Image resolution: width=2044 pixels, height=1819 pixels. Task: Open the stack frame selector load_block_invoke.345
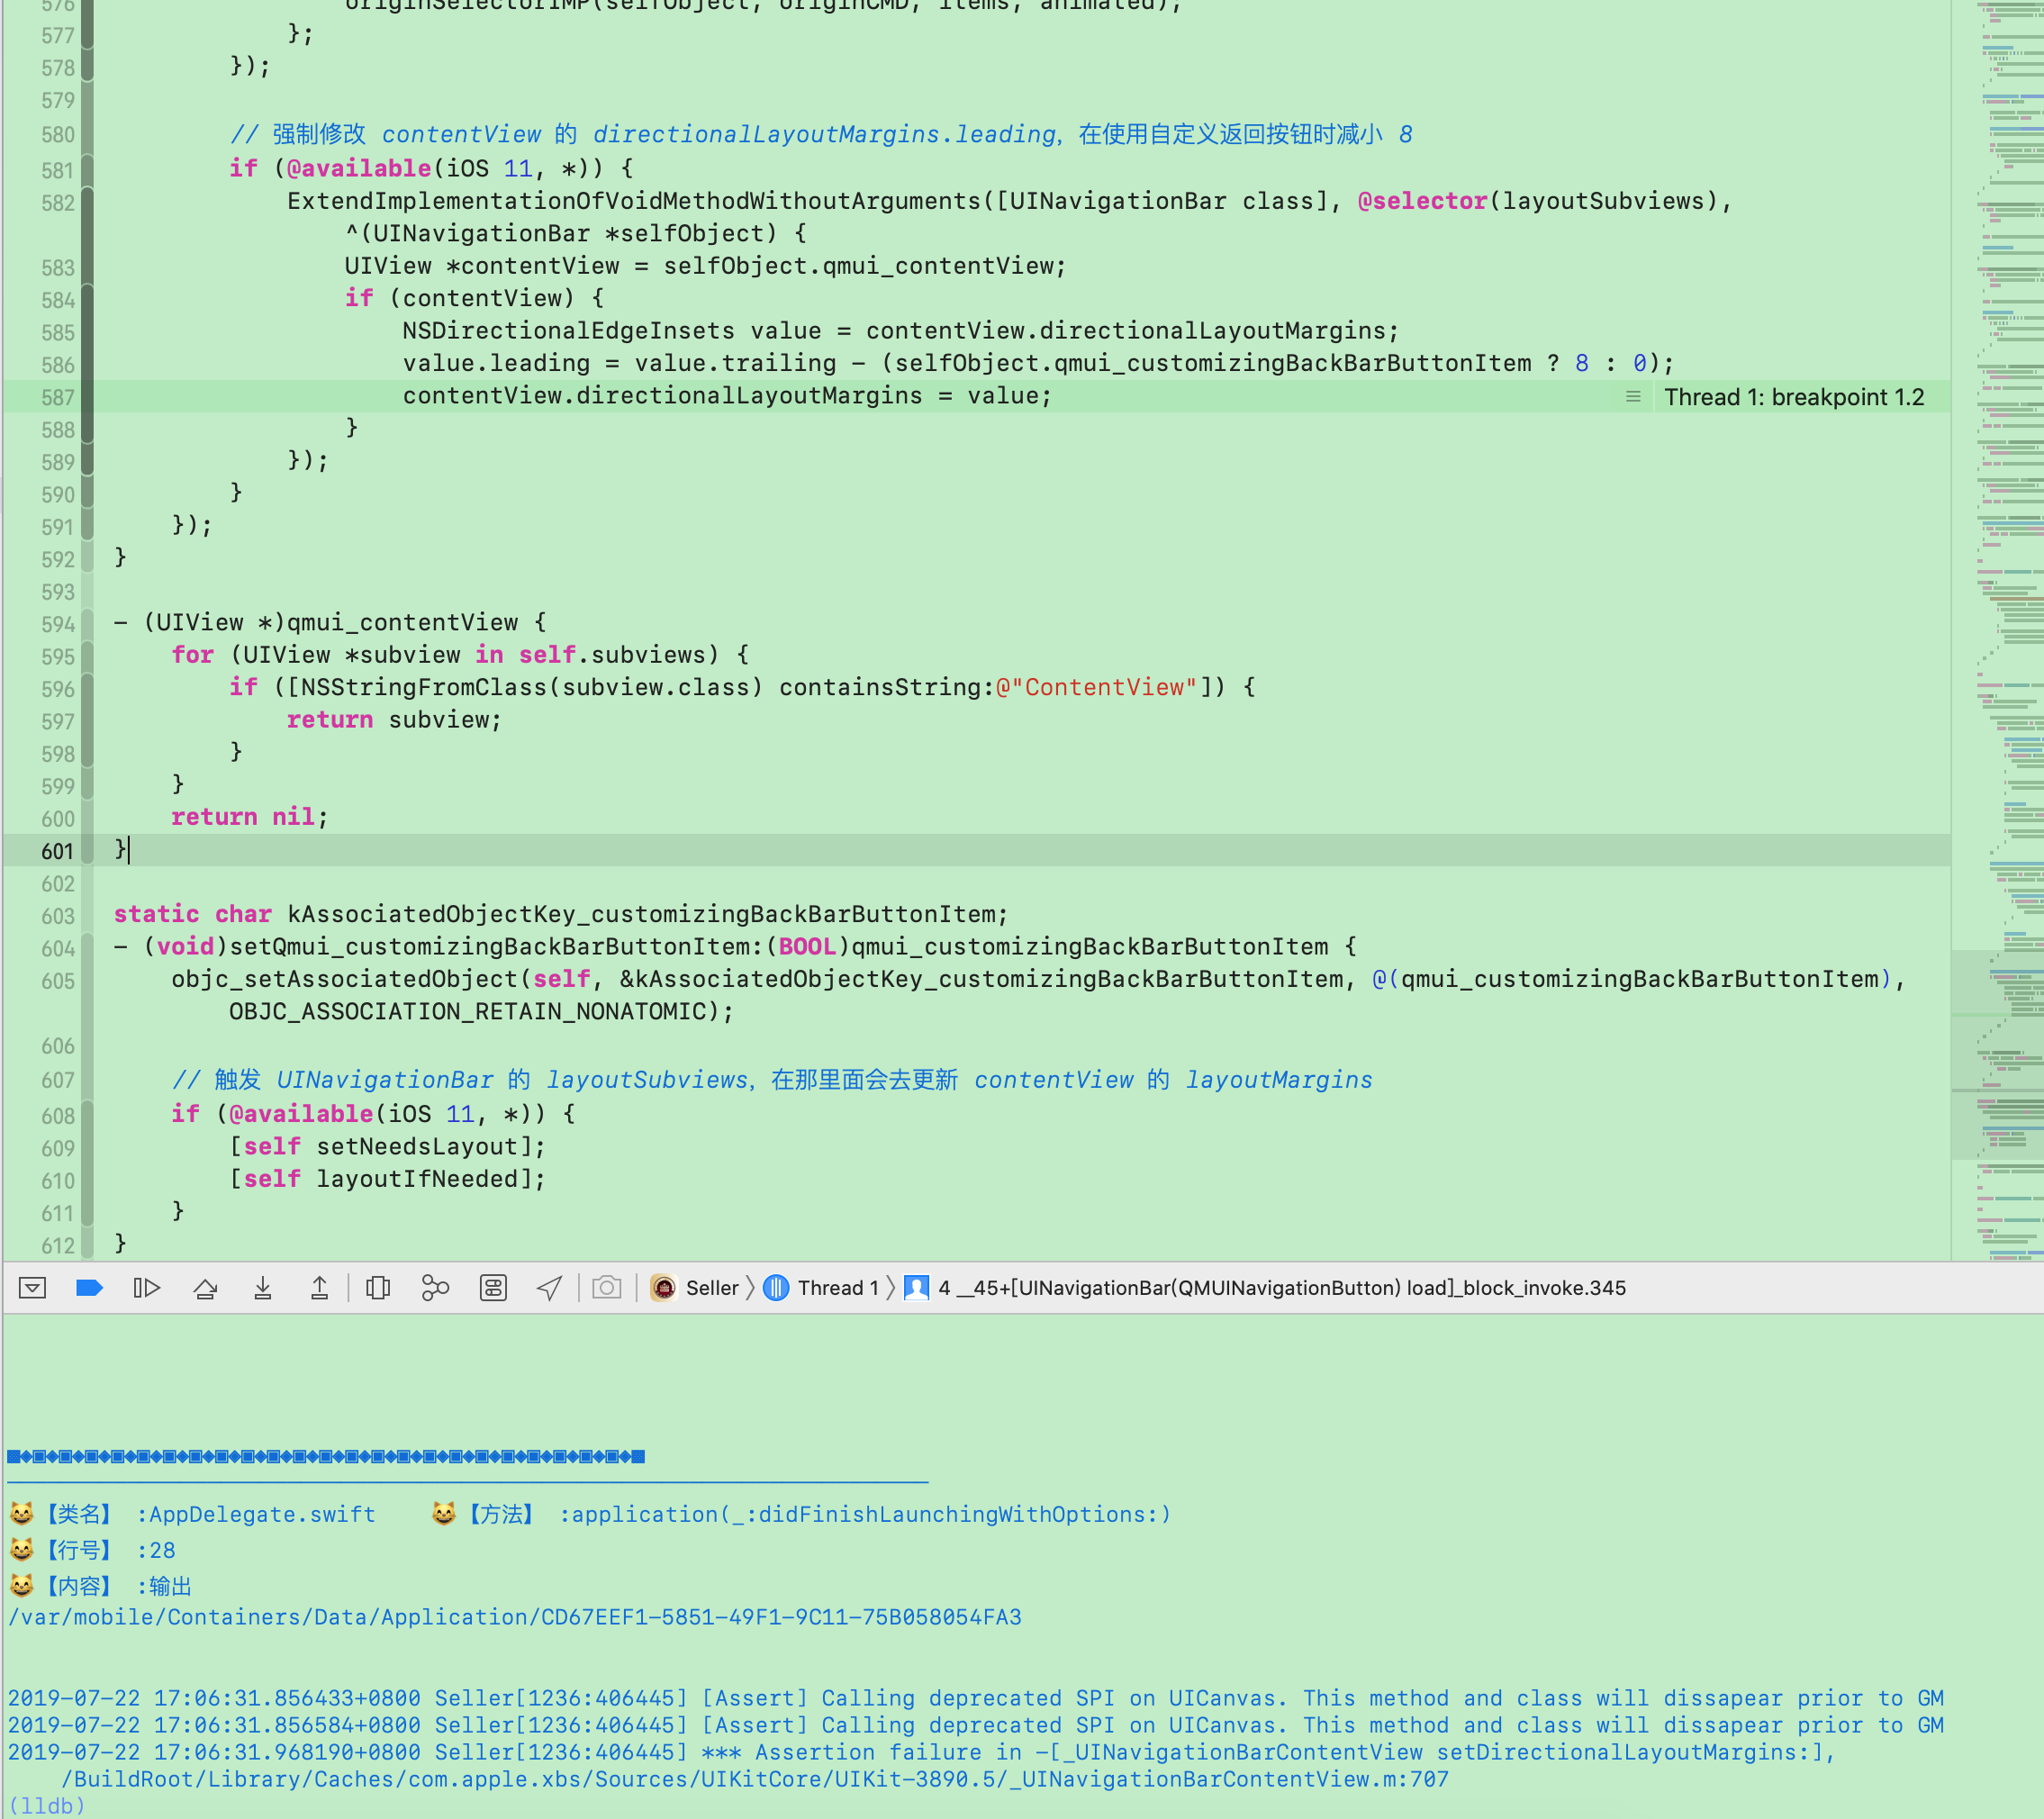[1280, 1288]
